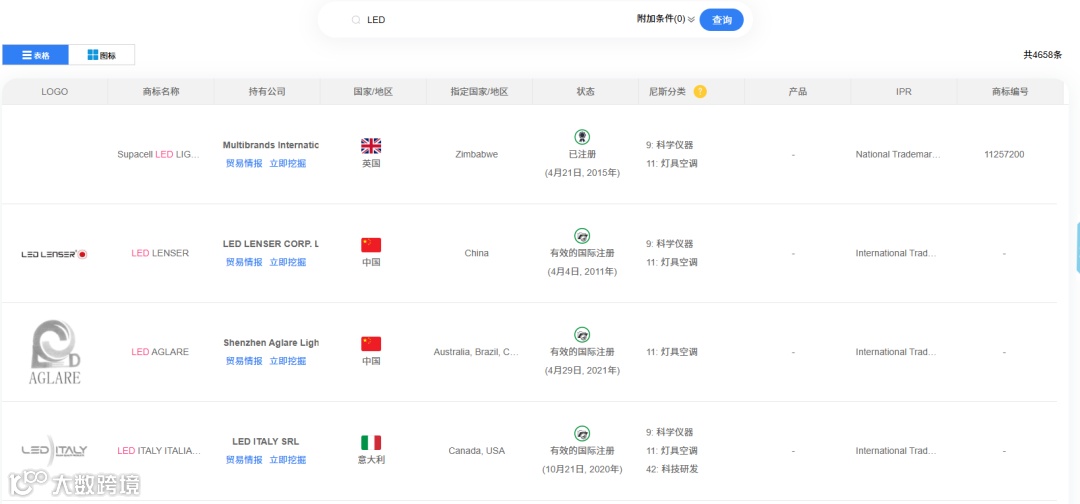Viewport: 1080px width, 504px height.
Task: Click the yellow question mark help icon
Action: pyautogui.click(x=700, y=92)
